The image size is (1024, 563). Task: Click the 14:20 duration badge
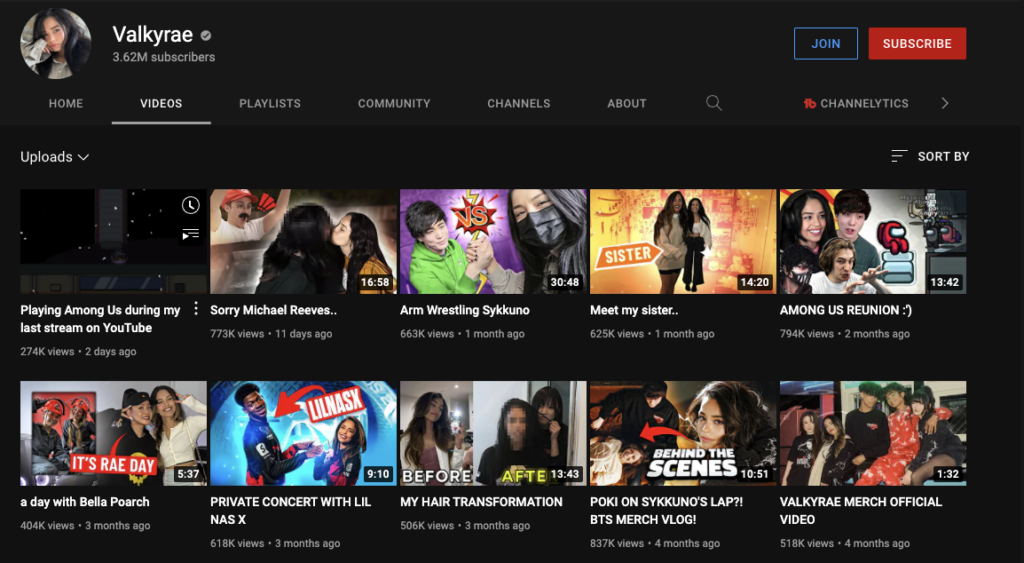pos(754,282)
